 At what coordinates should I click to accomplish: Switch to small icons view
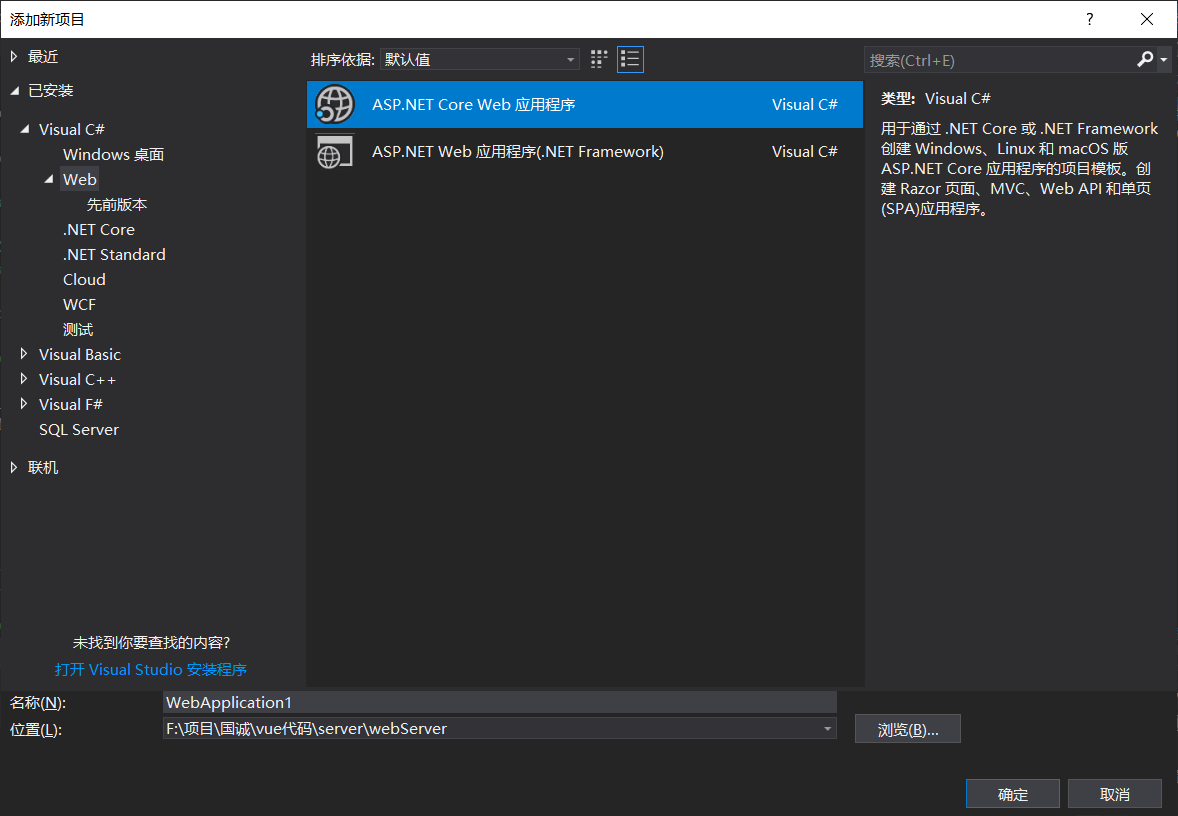point(599,59)
